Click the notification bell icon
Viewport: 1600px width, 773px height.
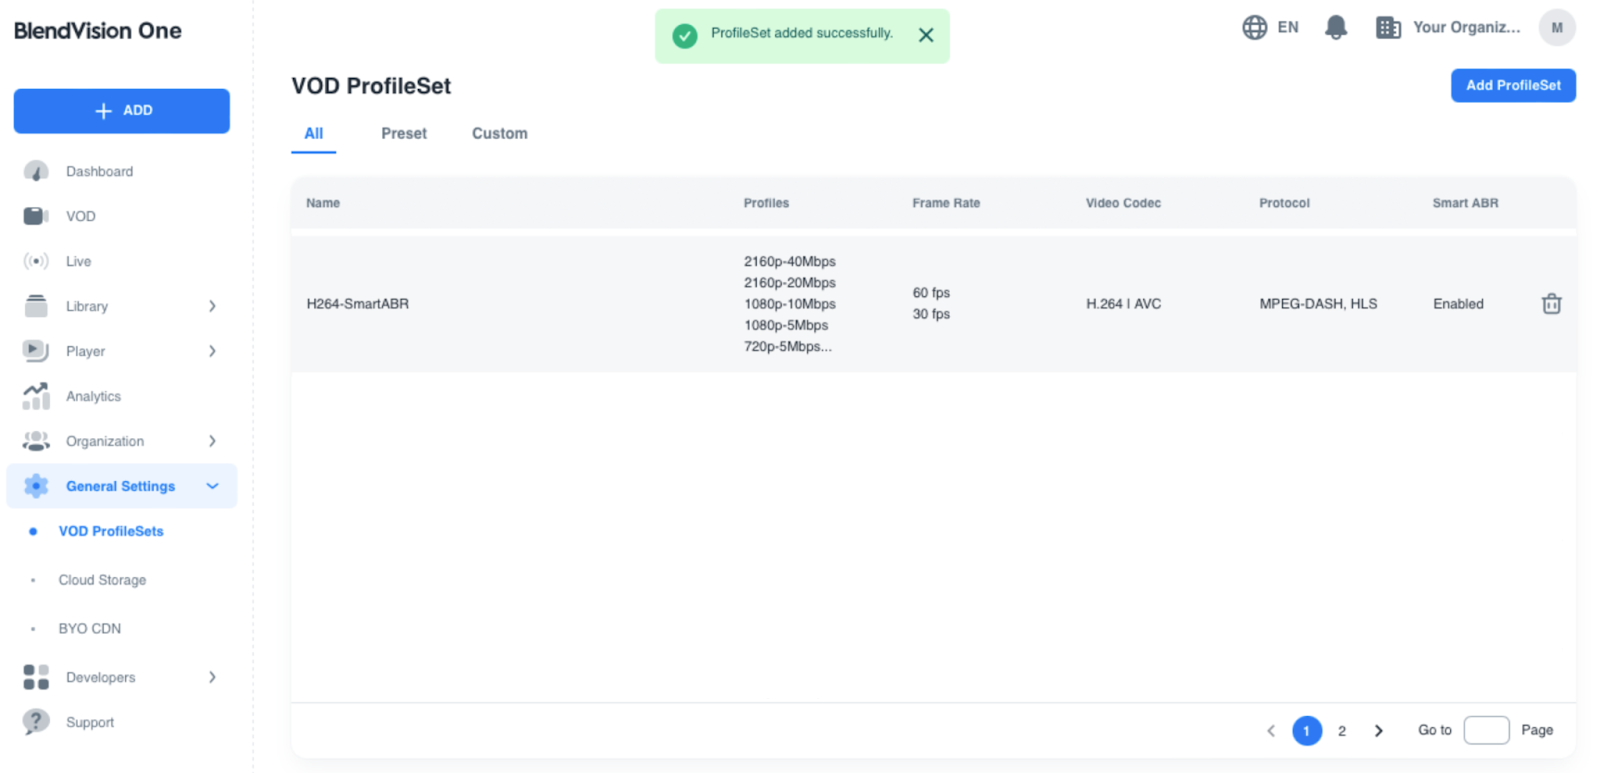point(1335,28)
